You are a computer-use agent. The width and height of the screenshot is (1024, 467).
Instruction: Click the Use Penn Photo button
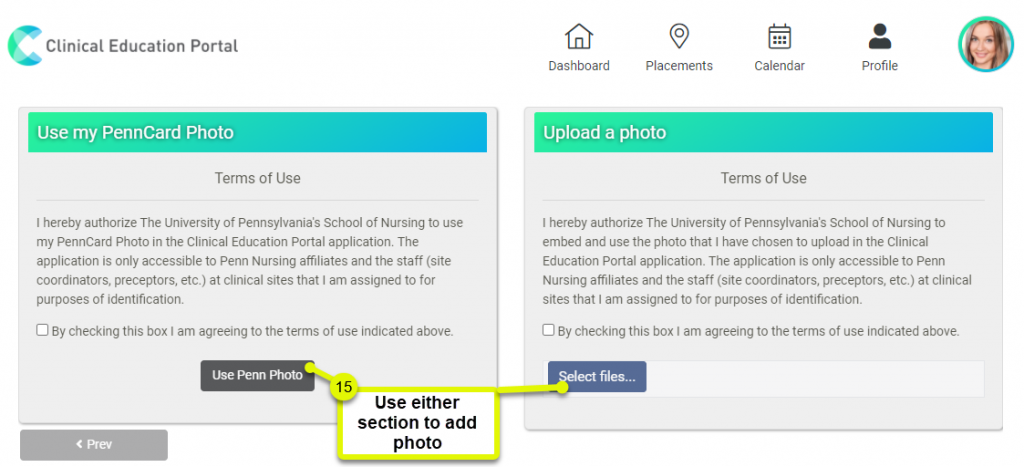pos(257,376)
